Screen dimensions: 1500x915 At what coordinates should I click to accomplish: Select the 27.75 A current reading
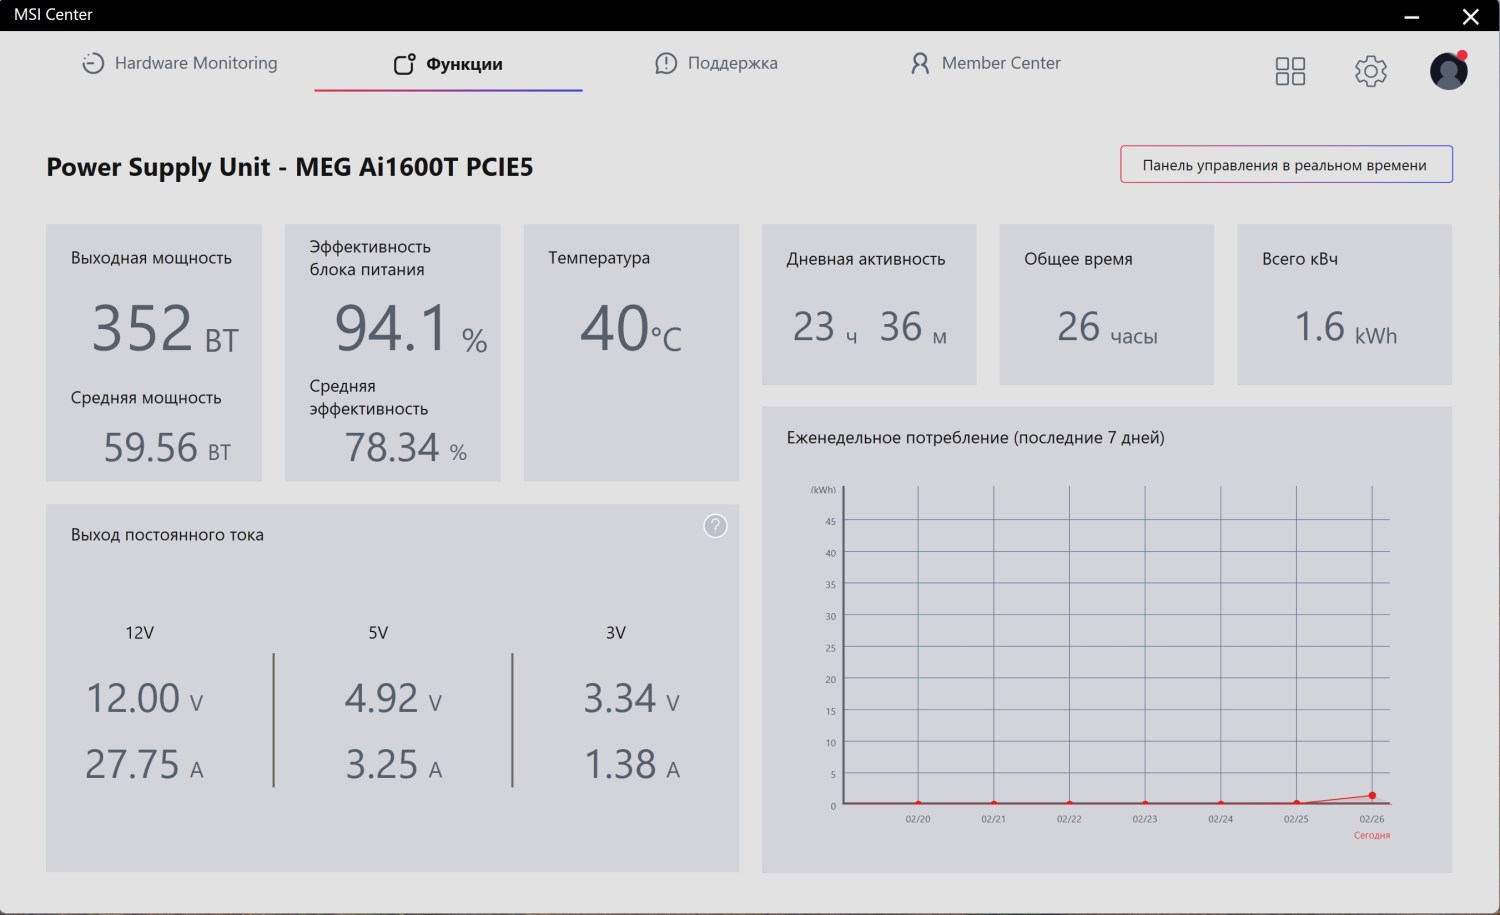tap(144, 765)
